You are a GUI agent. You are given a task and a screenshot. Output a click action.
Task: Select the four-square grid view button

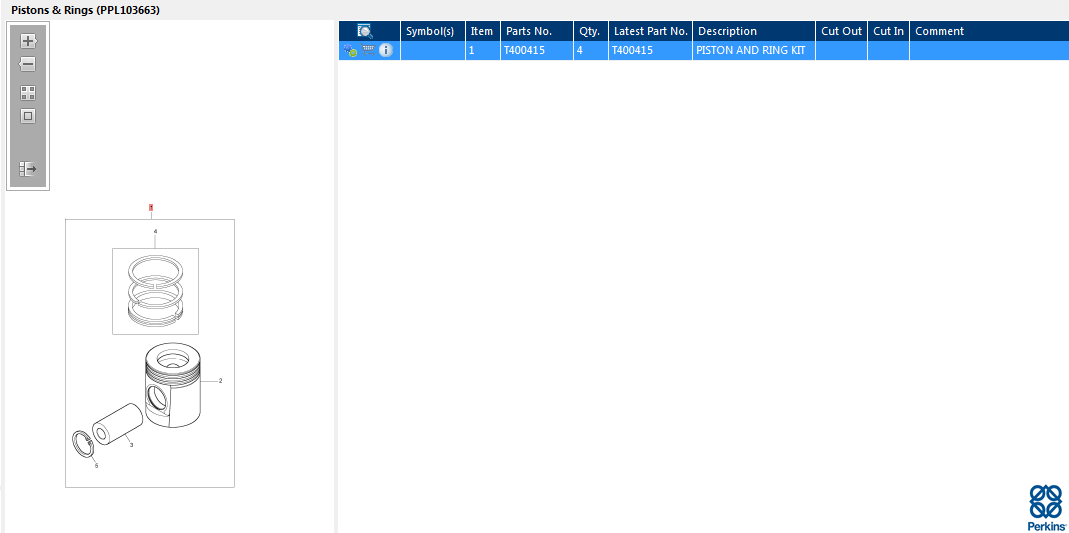tap(28, 93)
